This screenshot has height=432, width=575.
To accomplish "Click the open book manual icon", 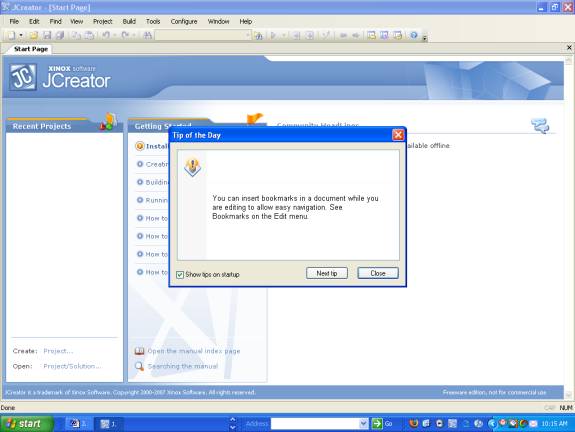I will 139,351.
